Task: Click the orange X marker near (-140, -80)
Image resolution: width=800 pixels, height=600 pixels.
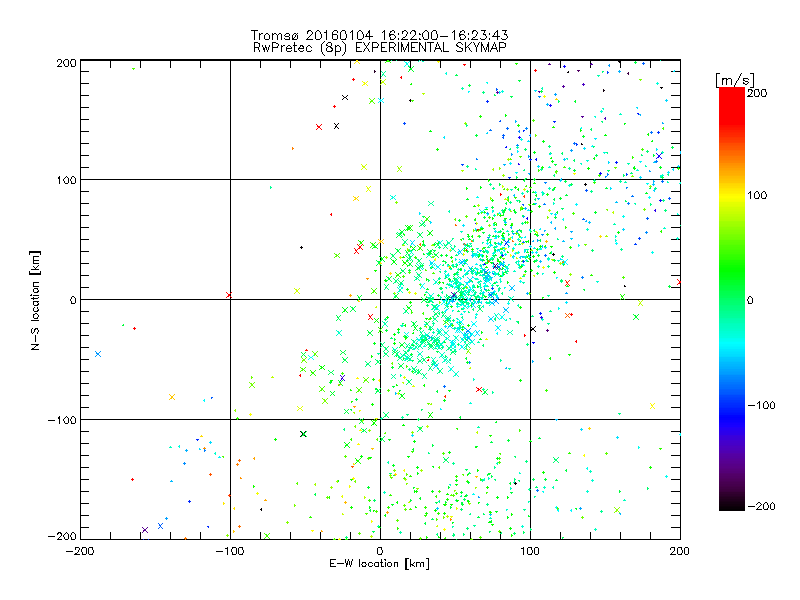Action: [x=172, y=397]
